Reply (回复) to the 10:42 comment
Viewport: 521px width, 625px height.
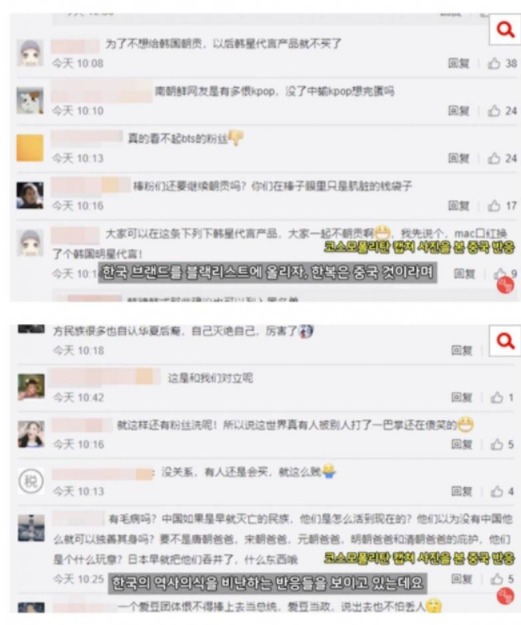pyautogui.click(x=462, y=397)
